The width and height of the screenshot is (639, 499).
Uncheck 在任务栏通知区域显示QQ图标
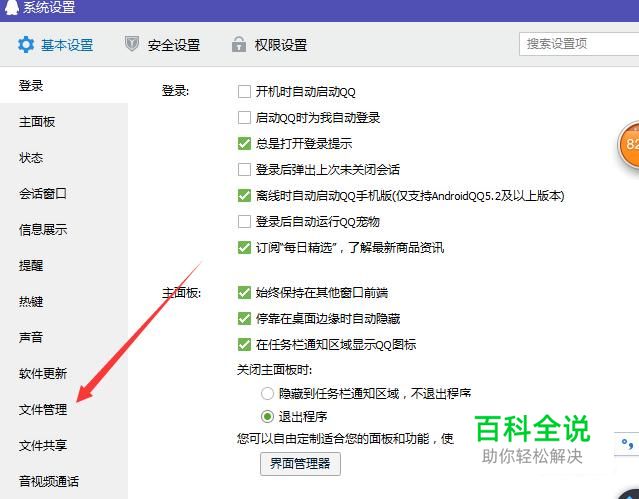pyautogui.click(x=244, y=344)
